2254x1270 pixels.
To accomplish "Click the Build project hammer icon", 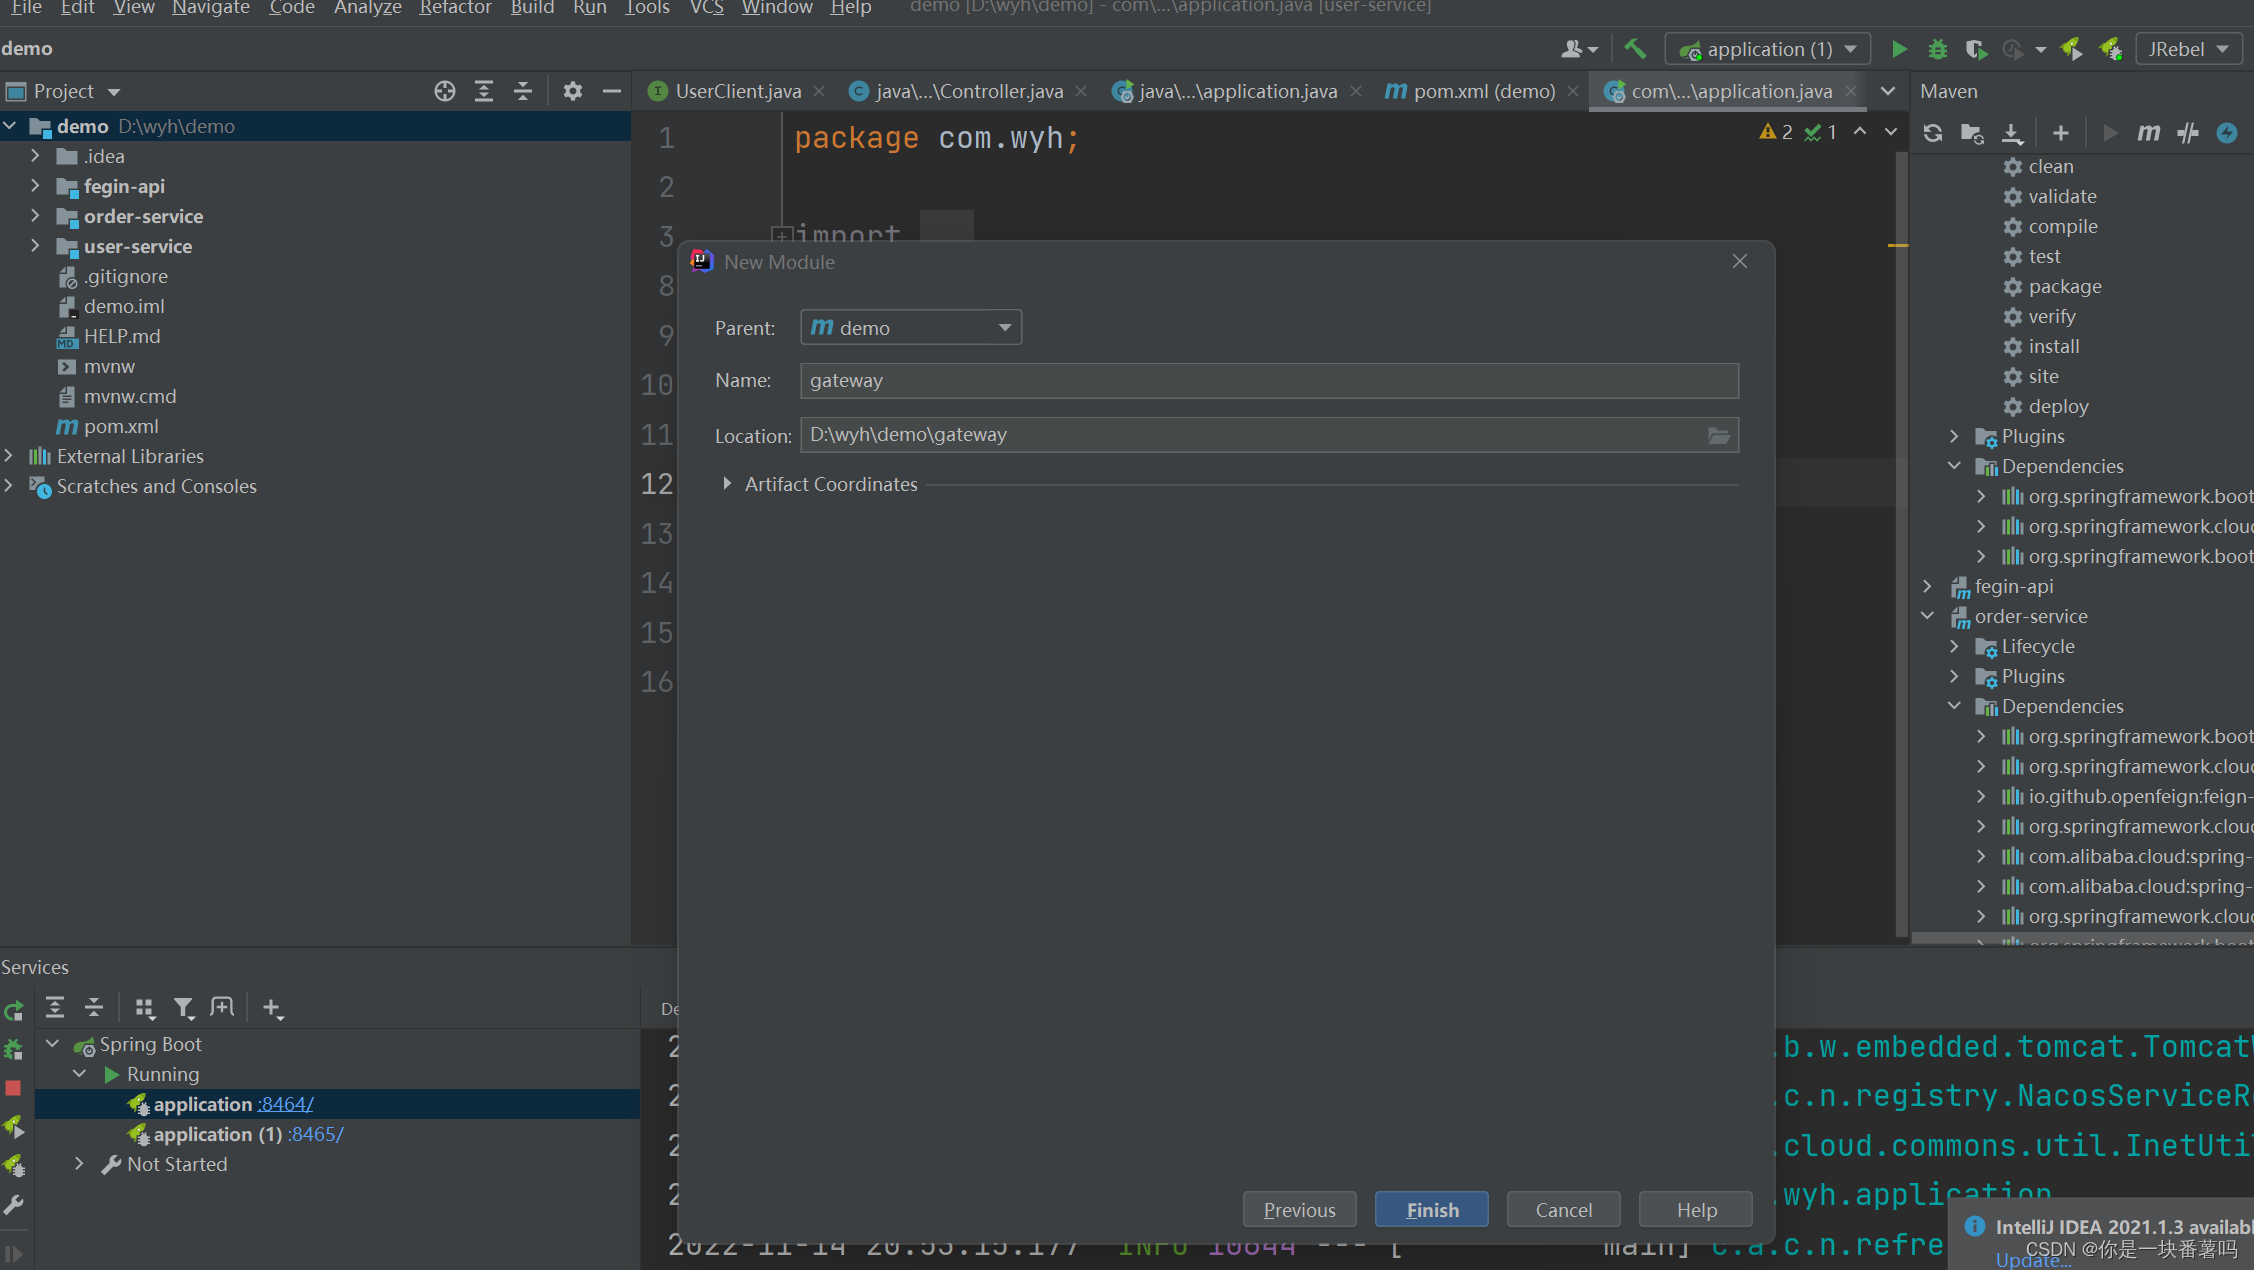I will [1635, 49].
